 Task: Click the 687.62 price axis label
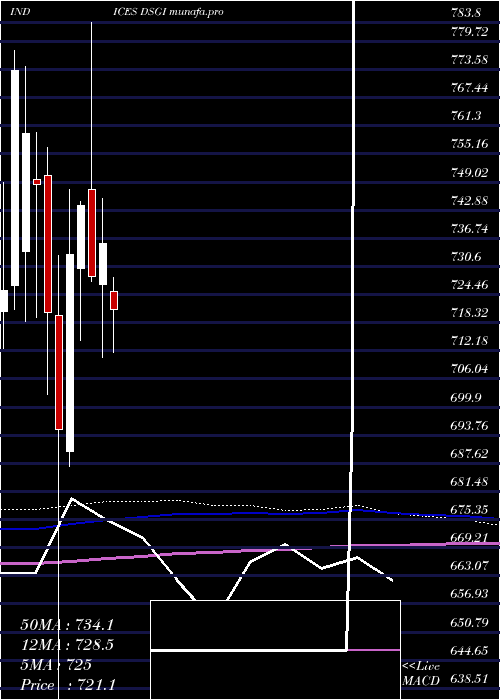[469, 454]
